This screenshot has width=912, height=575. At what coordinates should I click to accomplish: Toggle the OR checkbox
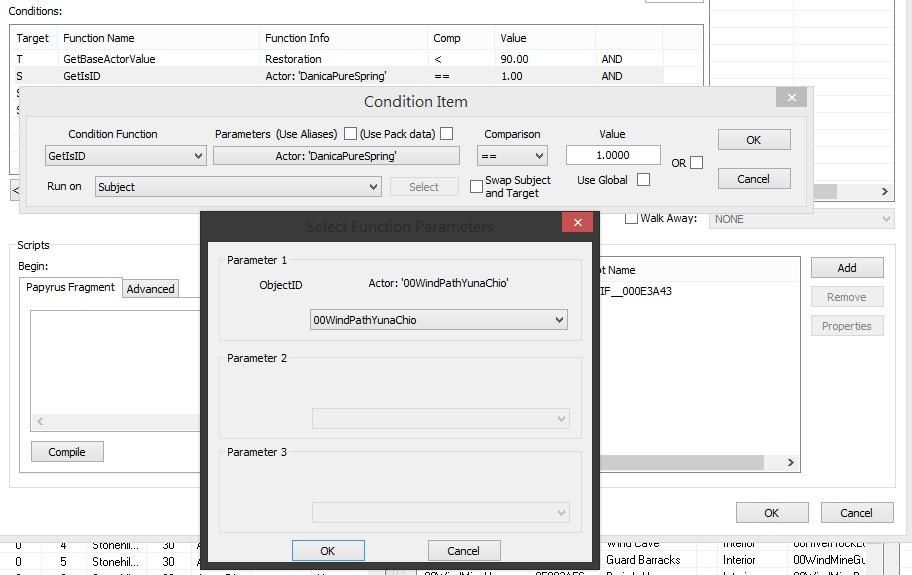coord(696,162)
